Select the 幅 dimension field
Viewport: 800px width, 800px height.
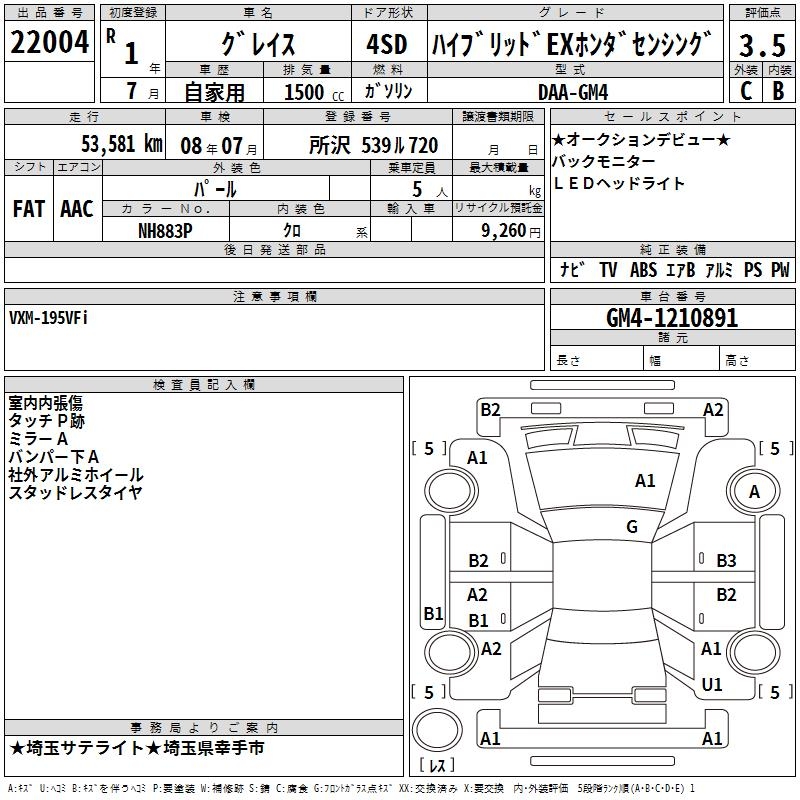[681, 360]
